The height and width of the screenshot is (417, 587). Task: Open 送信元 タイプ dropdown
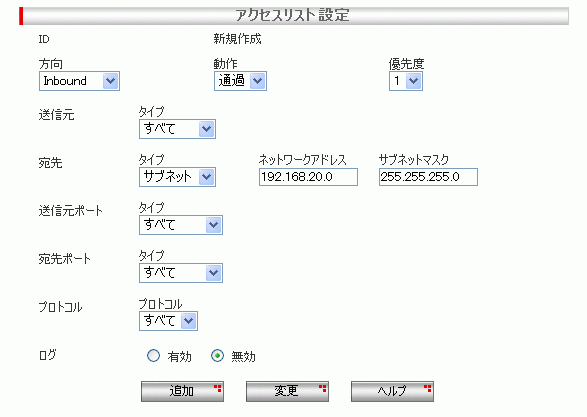click(177, 129)
